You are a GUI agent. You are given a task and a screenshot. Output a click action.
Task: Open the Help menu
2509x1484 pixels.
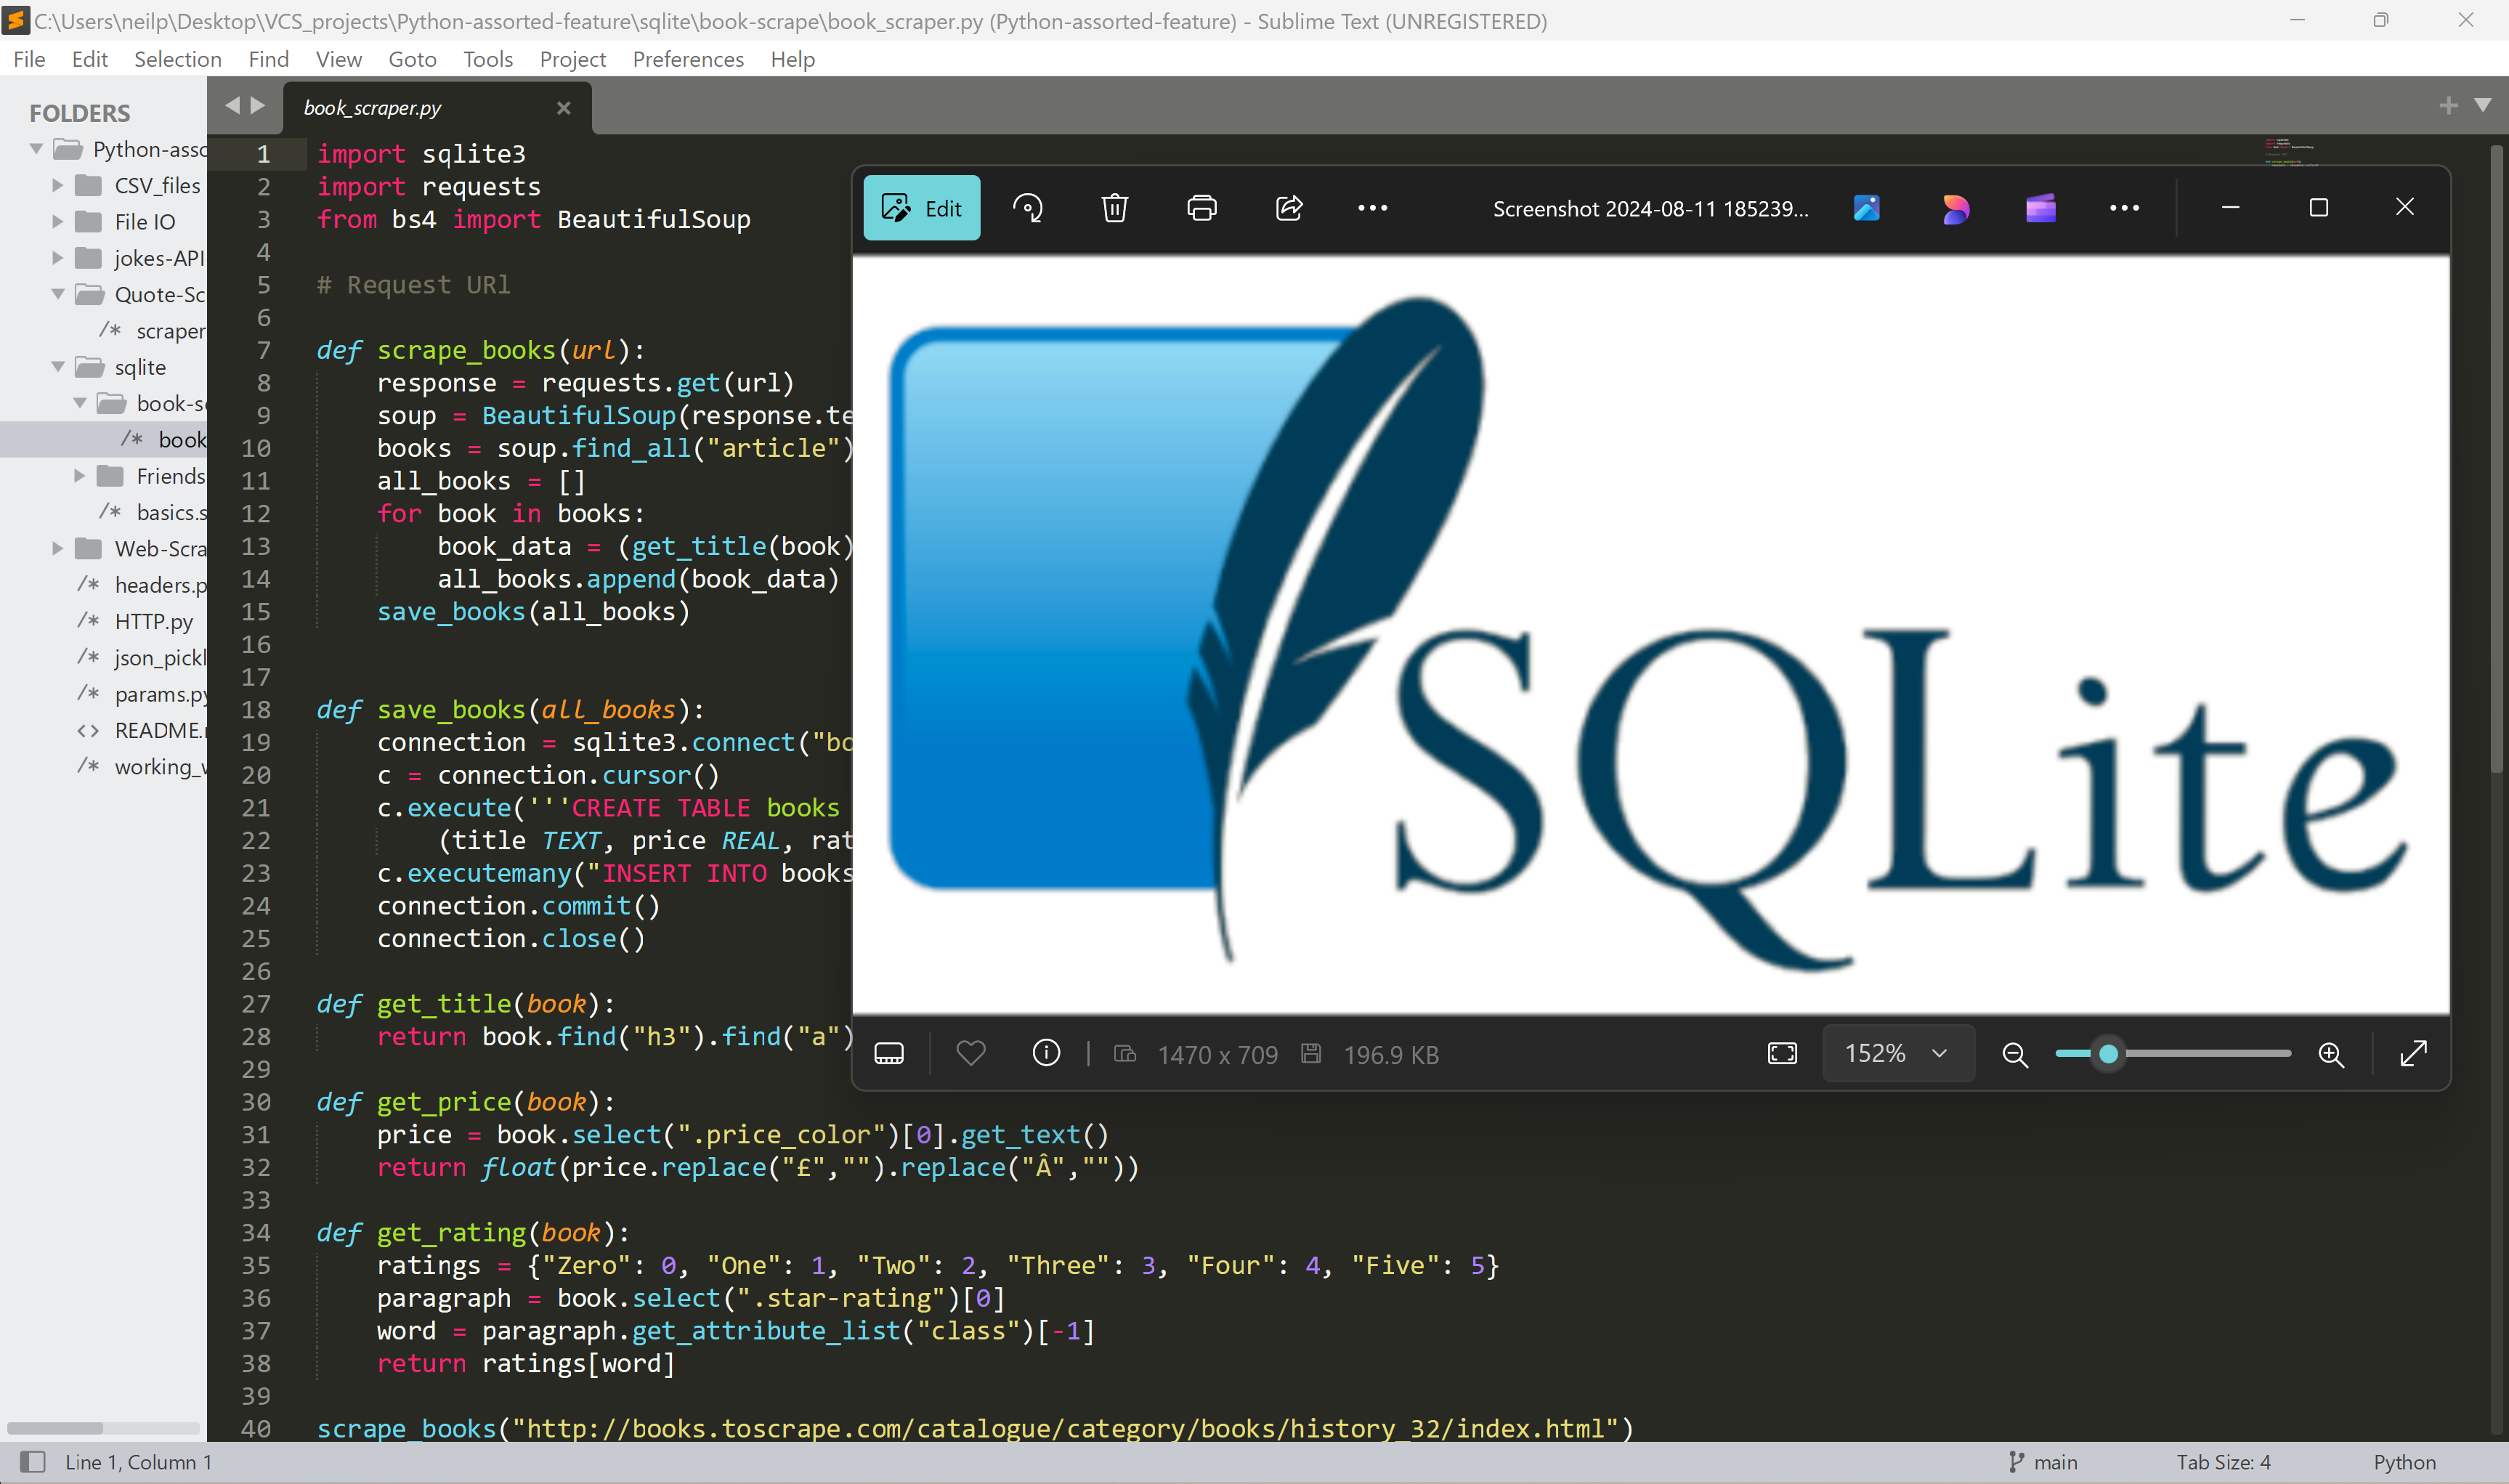pos(792,59)
